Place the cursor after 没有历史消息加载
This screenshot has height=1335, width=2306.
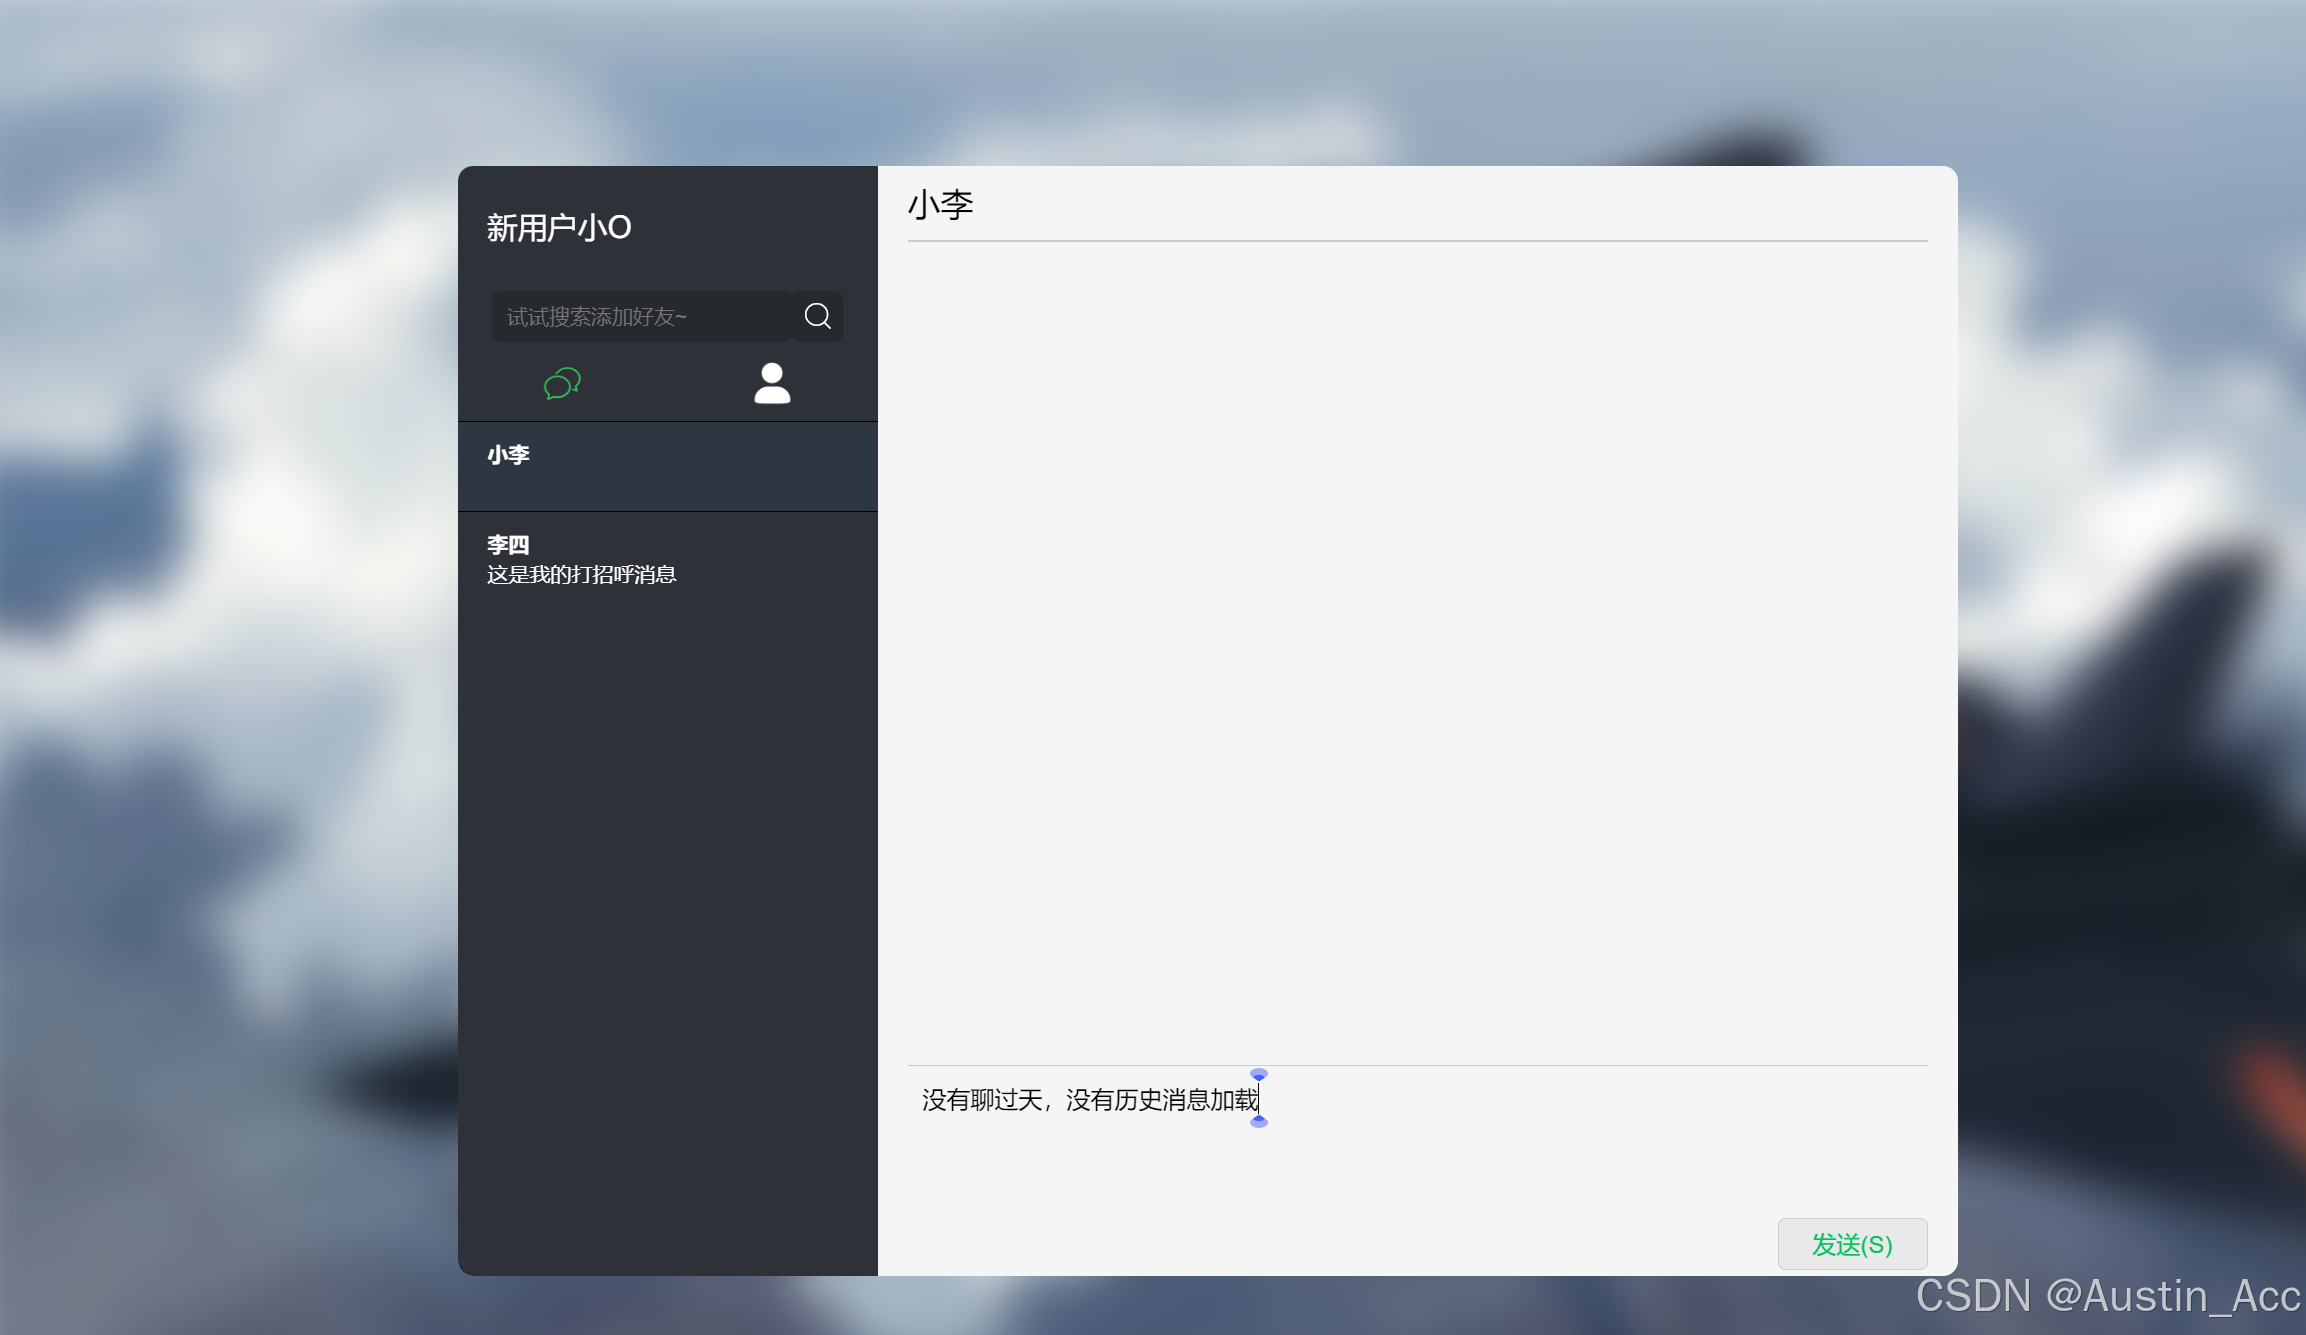1260,1100
